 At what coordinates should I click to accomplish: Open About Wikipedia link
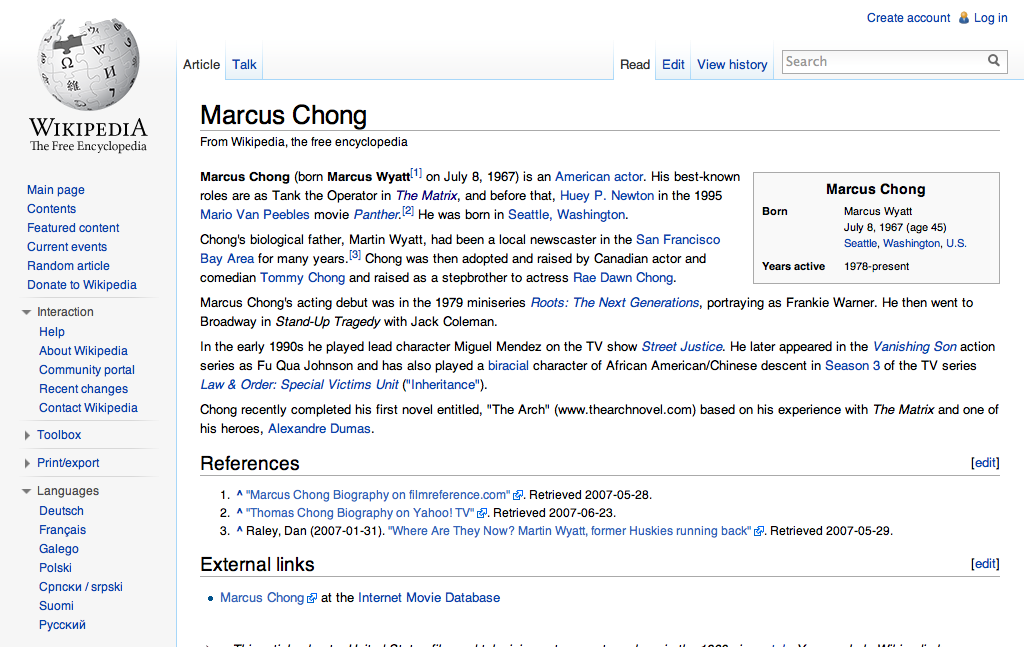(x=83, y=351)
